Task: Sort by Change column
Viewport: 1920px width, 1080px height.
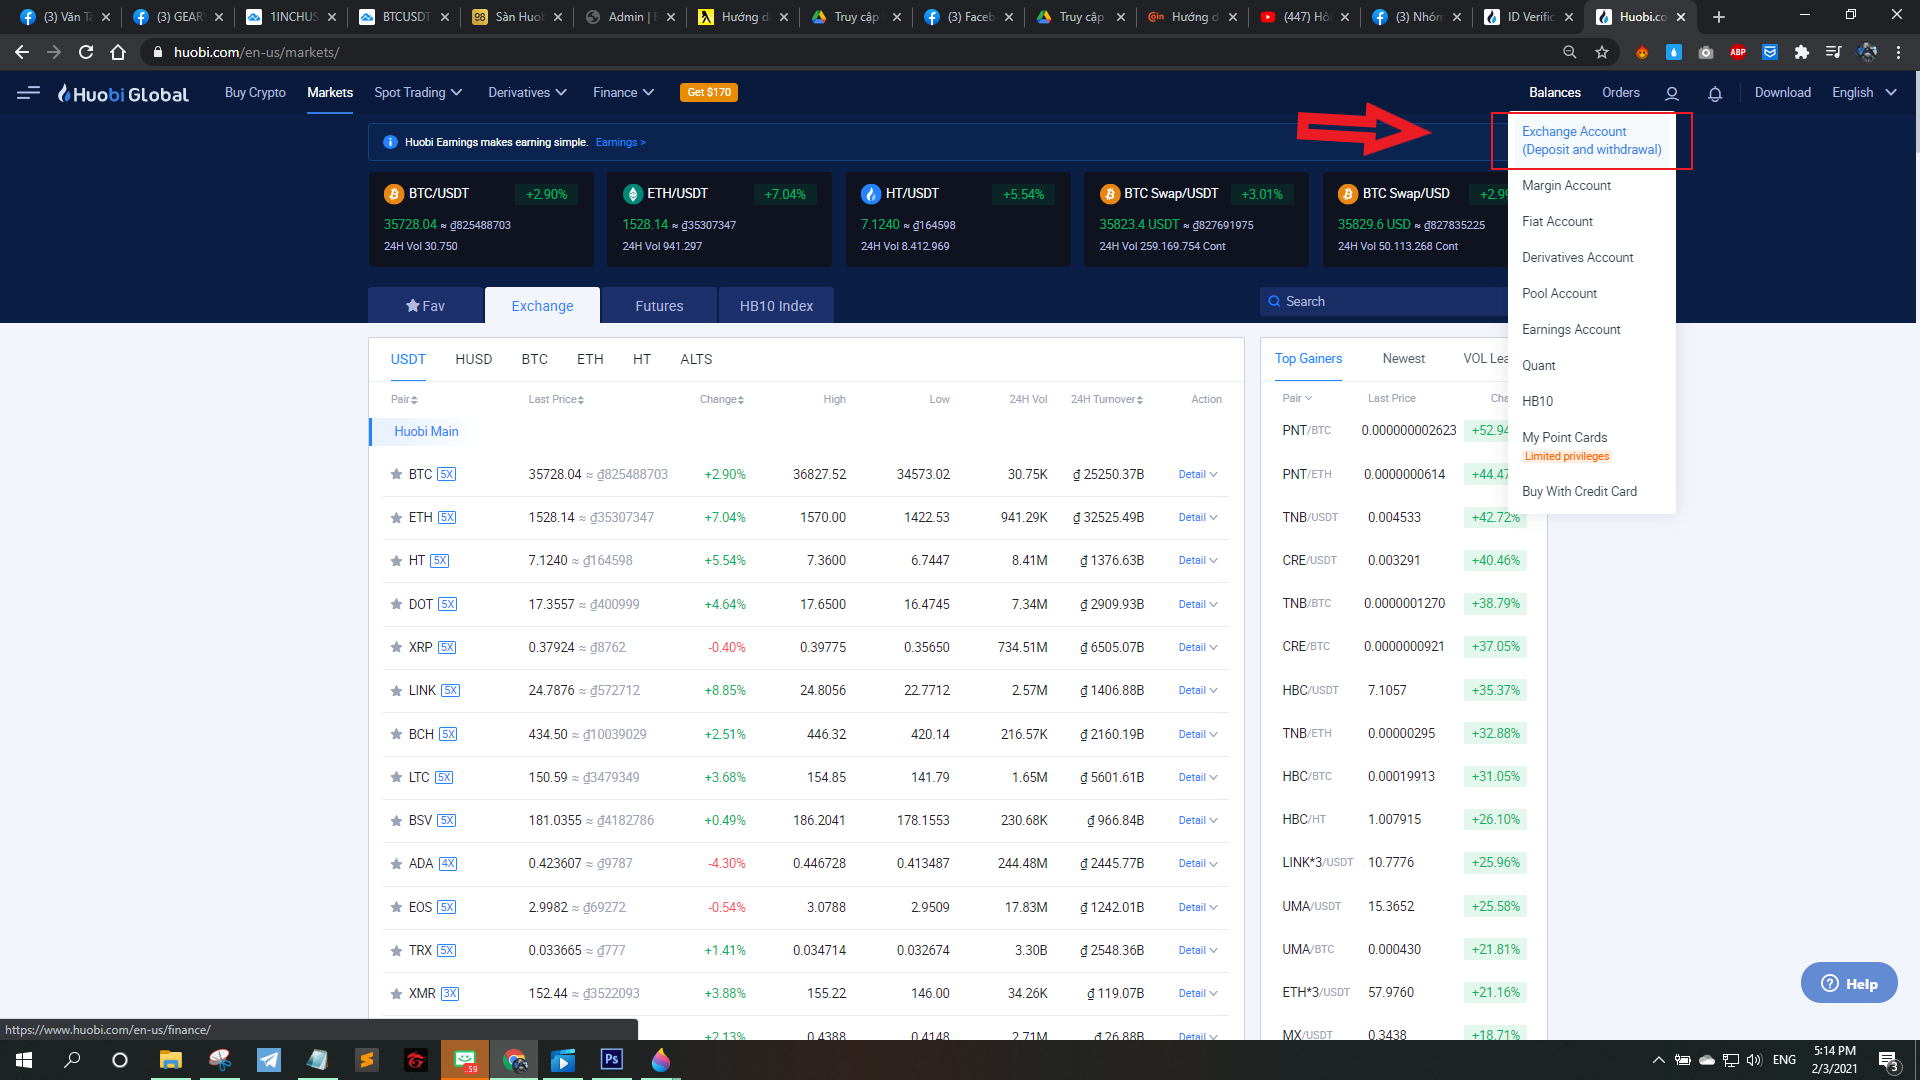Action: pyautogui.click(x=721, y=399)
